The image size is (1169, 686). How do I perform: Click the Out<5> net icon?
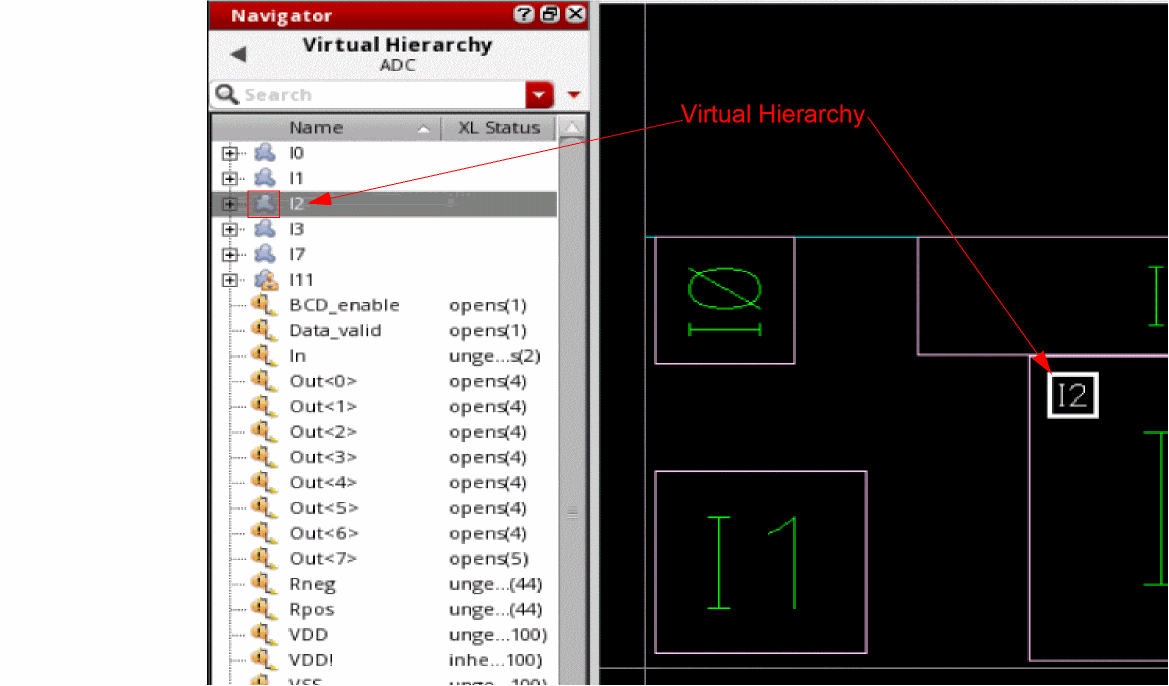click(x=262, y=507)
